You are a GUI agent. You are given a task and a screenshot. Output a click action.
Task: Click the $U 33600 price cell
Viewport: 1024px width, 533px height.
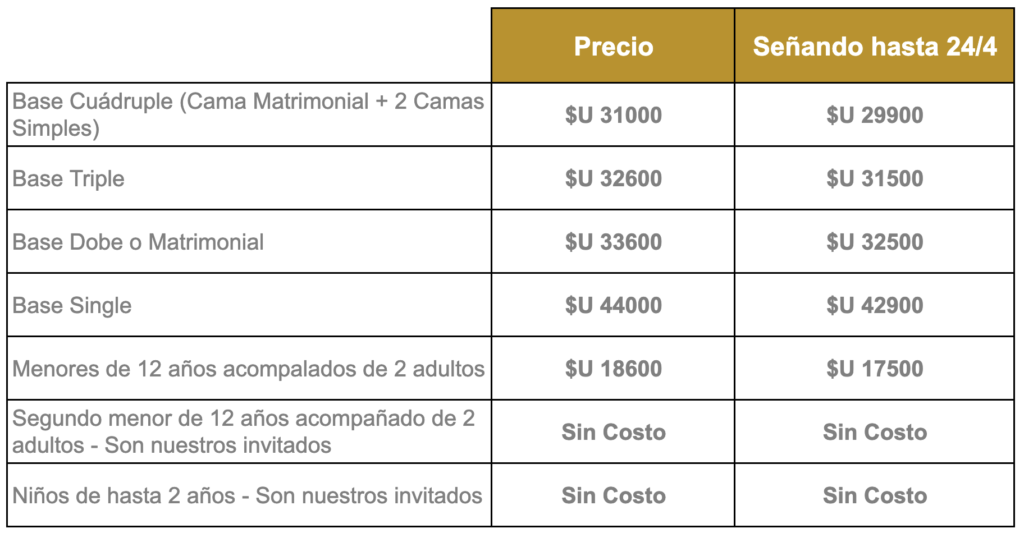[613, 242]
